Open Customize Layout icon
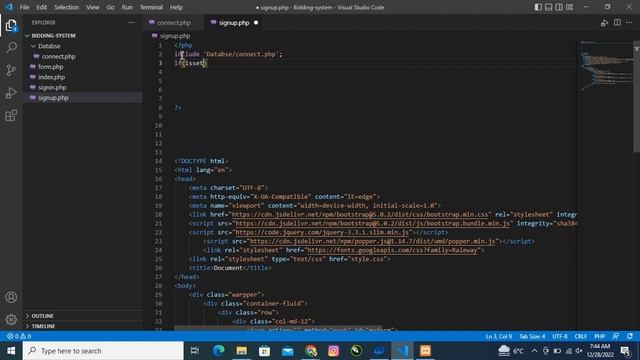This screenshot has height=360, width=640. (569, 7)
